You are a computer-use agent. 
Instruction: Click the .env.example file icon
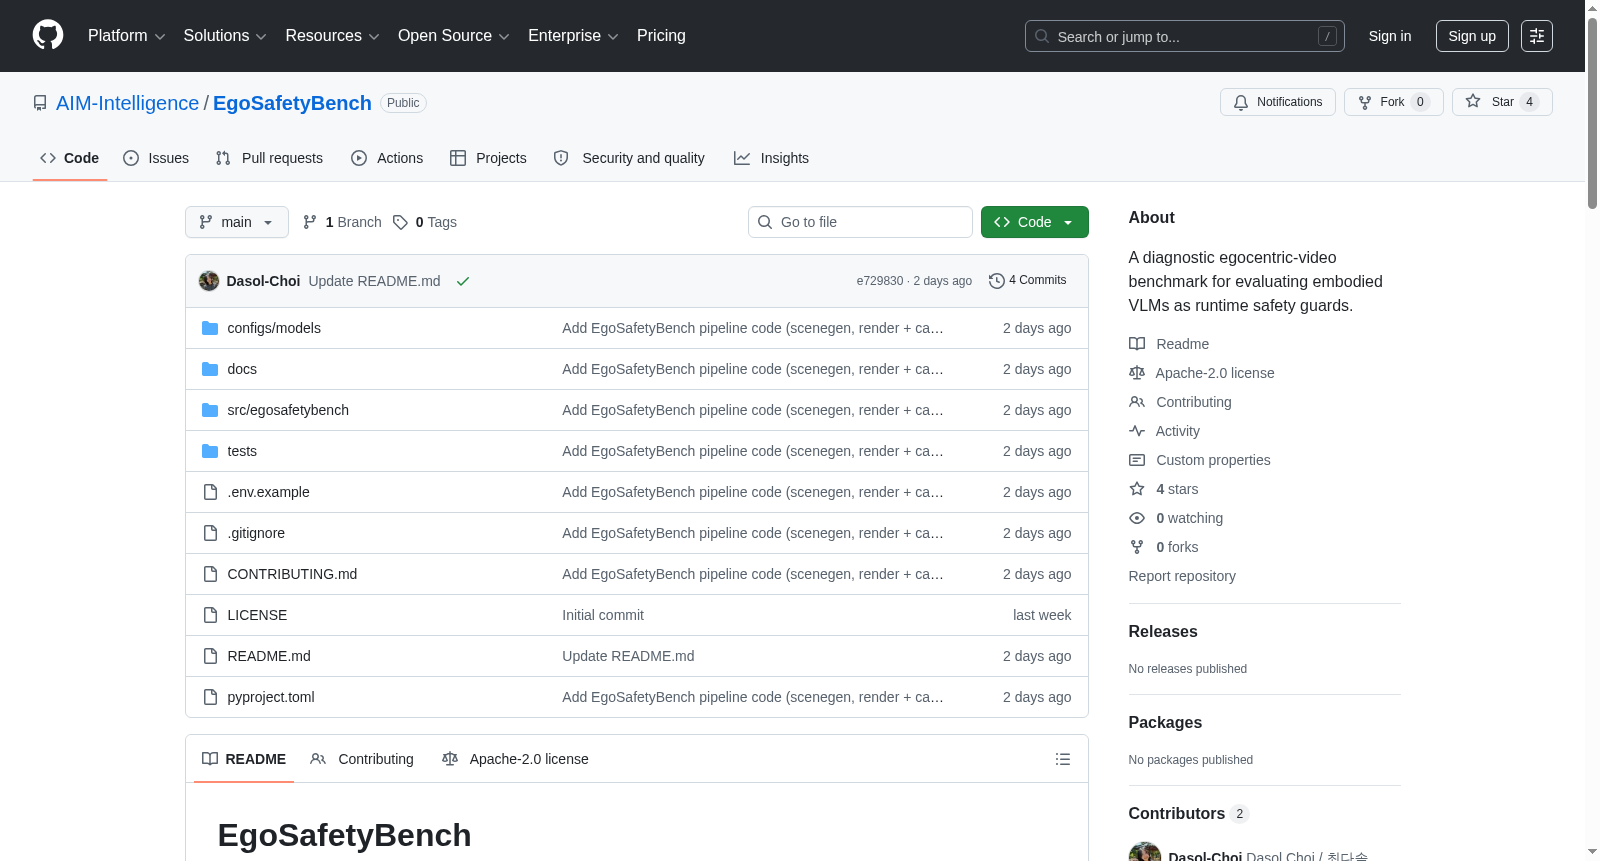tap(210, 492)
